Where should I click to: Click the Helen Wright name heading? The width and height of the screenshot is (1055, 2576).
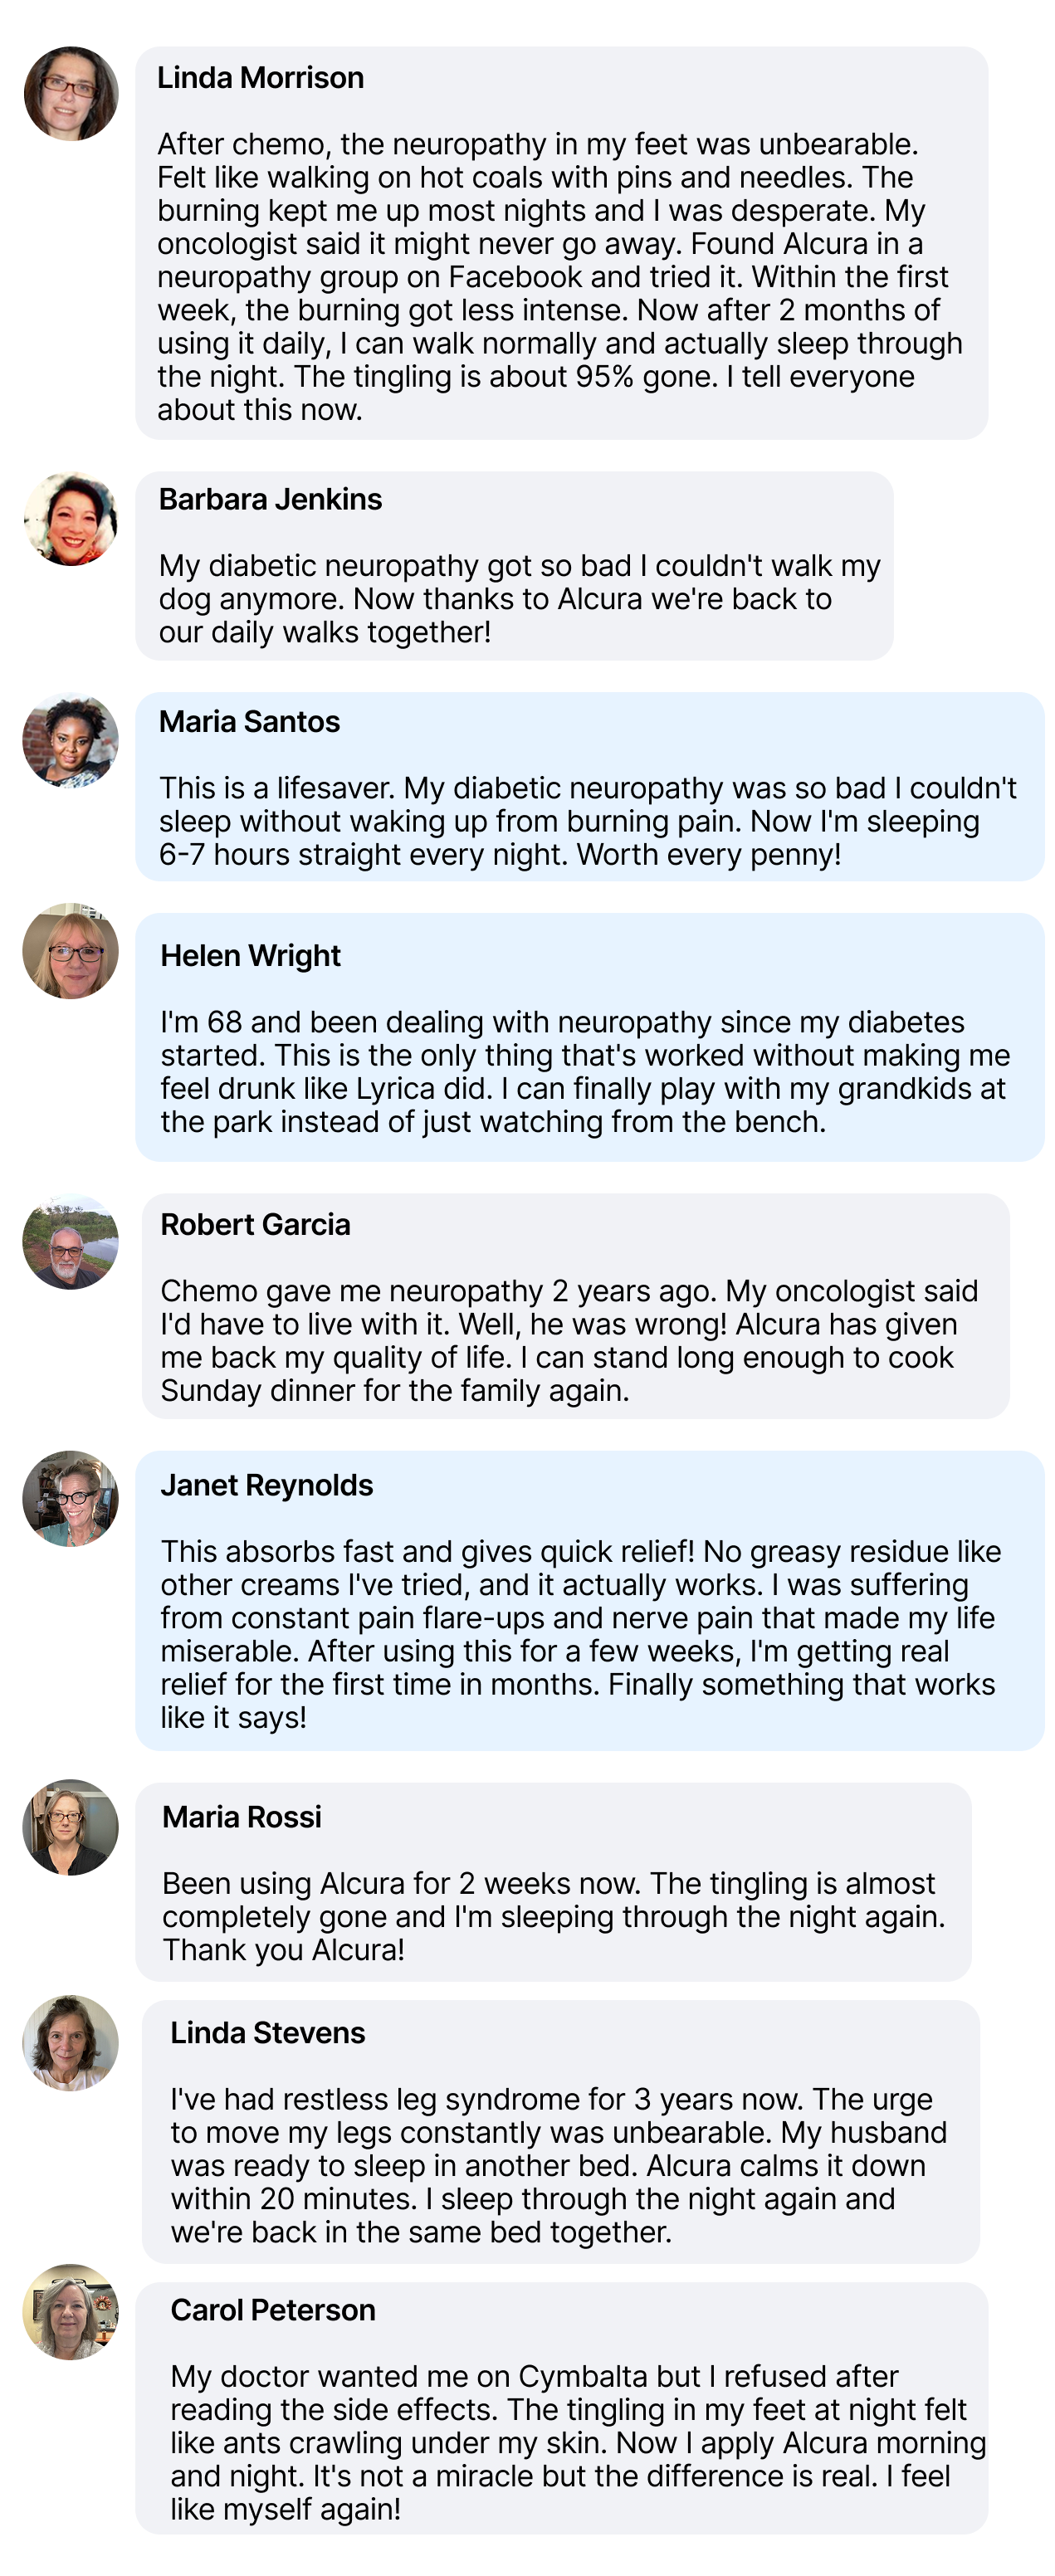(x=250, y=956)
